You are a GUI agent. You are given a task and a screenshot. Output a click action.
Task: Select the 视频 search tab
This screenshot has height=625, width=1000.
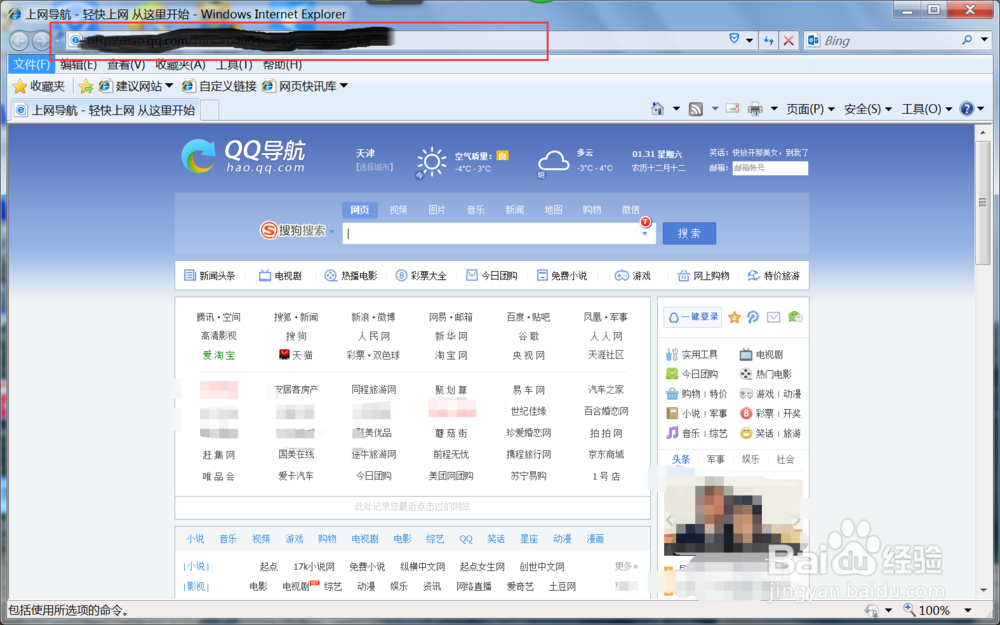coord(399,210)
